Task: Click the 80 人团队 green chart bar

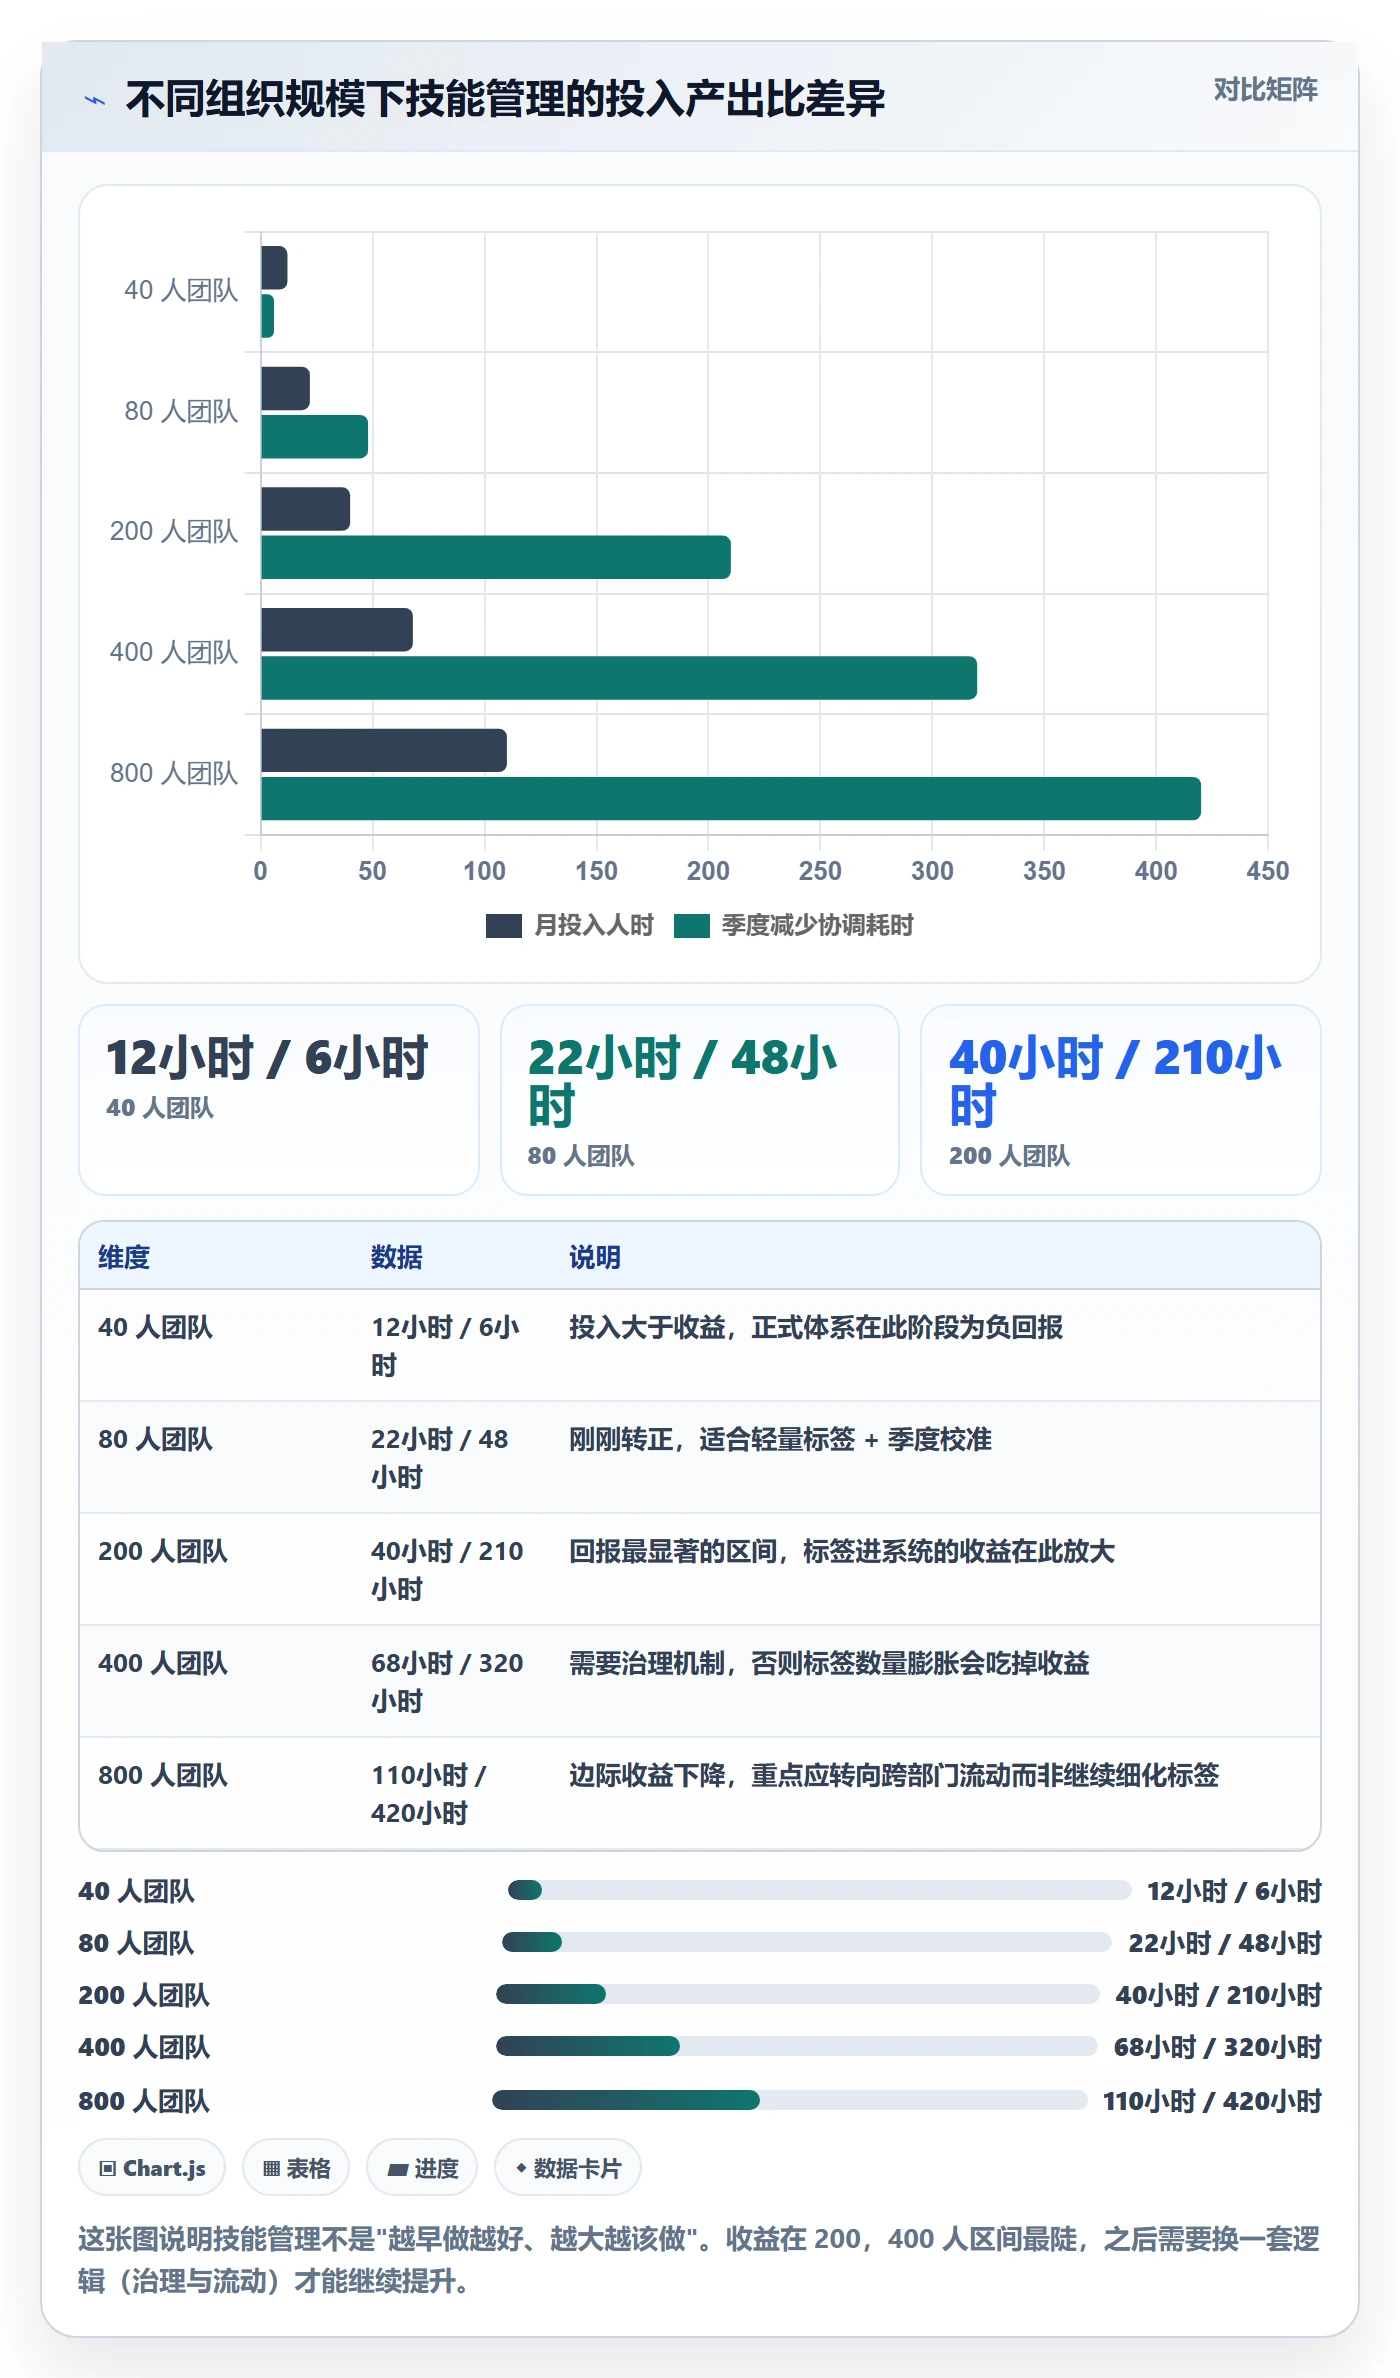Action: coord(315,437)
